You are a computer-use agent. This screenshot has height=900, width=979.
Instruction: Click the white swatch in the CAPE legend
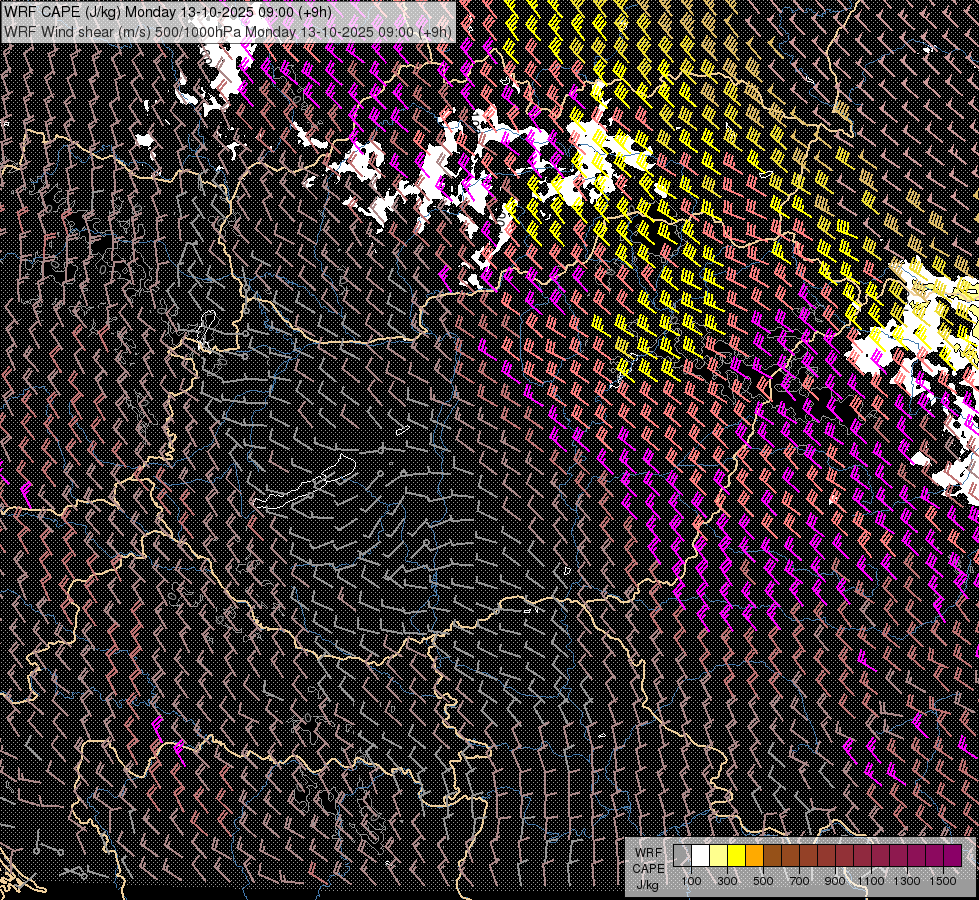click(700, 855)
